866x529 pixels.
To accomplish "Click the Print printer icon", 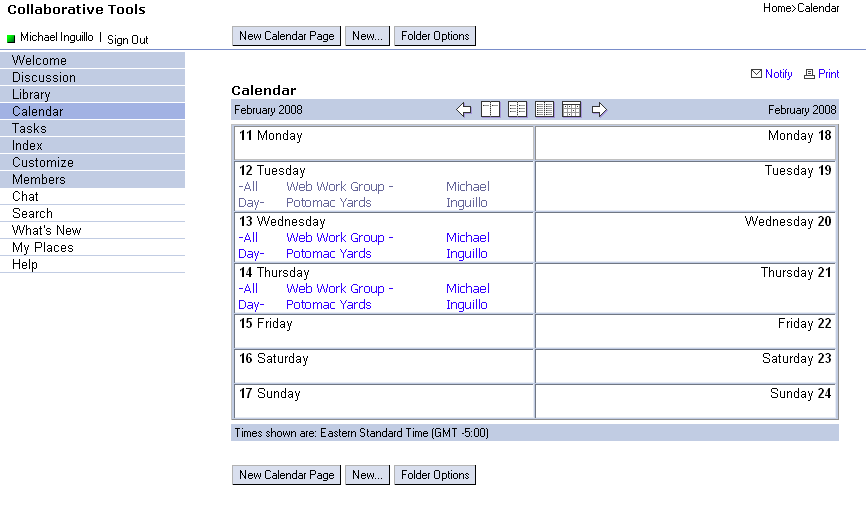I will (809, 74).
